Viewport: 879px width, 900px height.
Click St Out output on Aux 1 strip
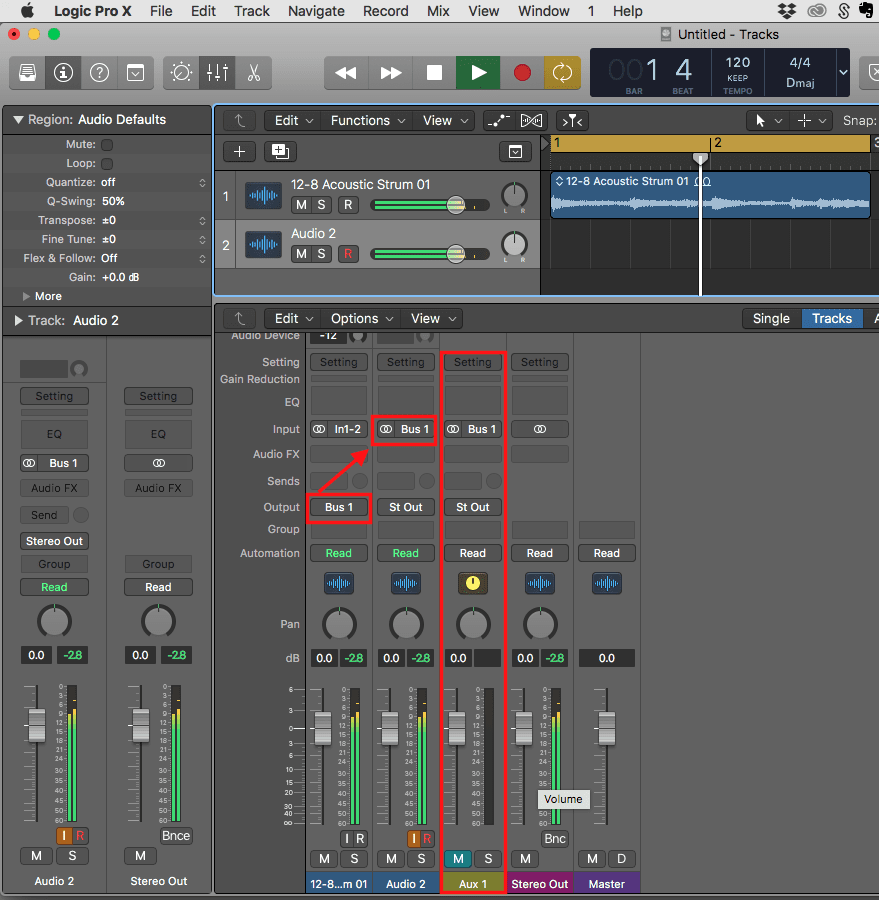point(473,507)
